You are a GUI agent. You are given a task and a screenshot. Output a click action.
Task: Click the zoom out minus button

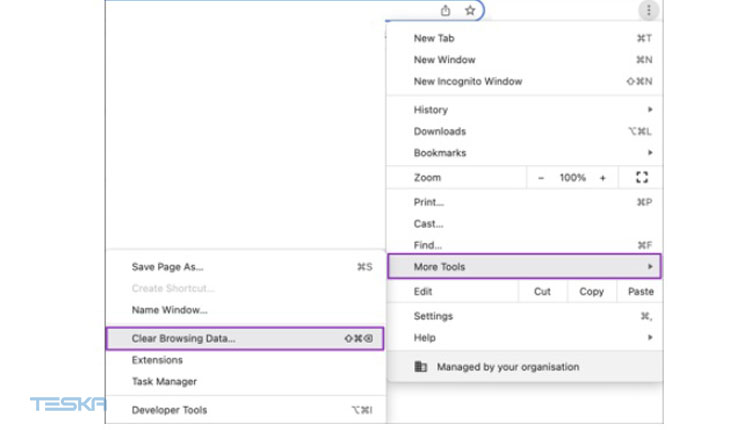(x=541, y=178)
